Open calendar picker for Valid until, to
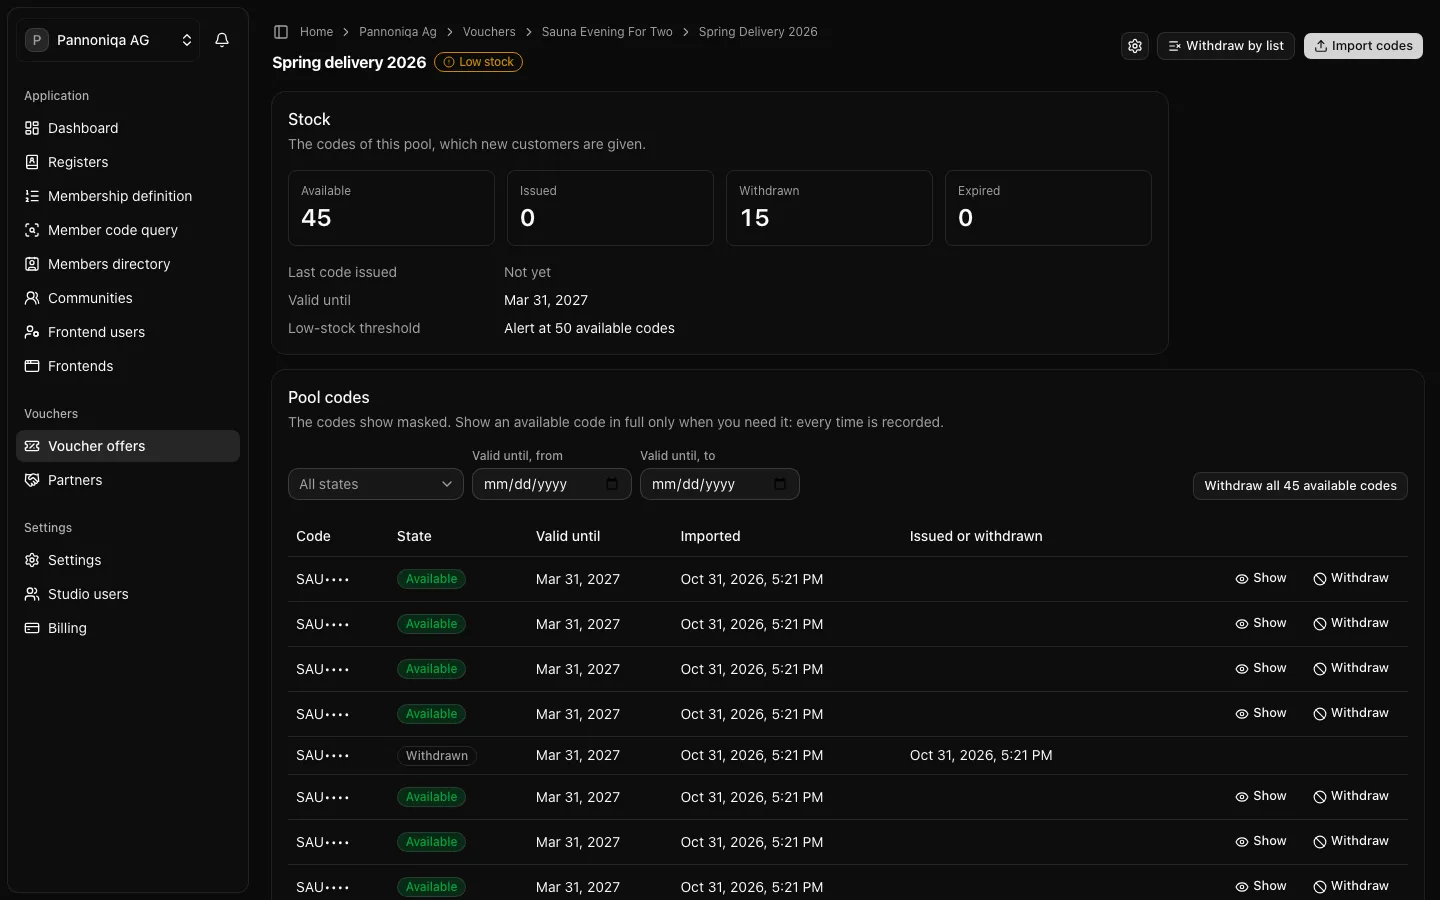1440x900 pixels. [780, 484]
